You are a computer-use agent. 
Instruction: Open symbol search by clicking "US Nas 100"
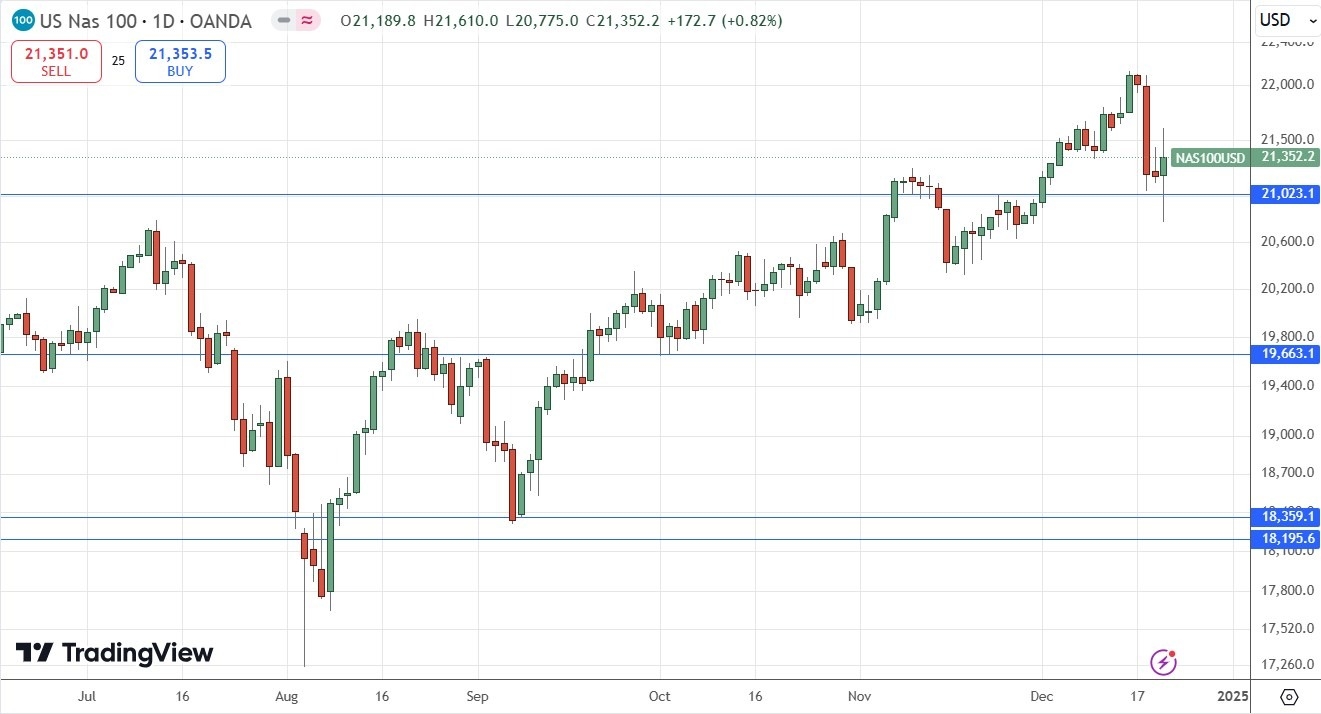tap(90, 20)
